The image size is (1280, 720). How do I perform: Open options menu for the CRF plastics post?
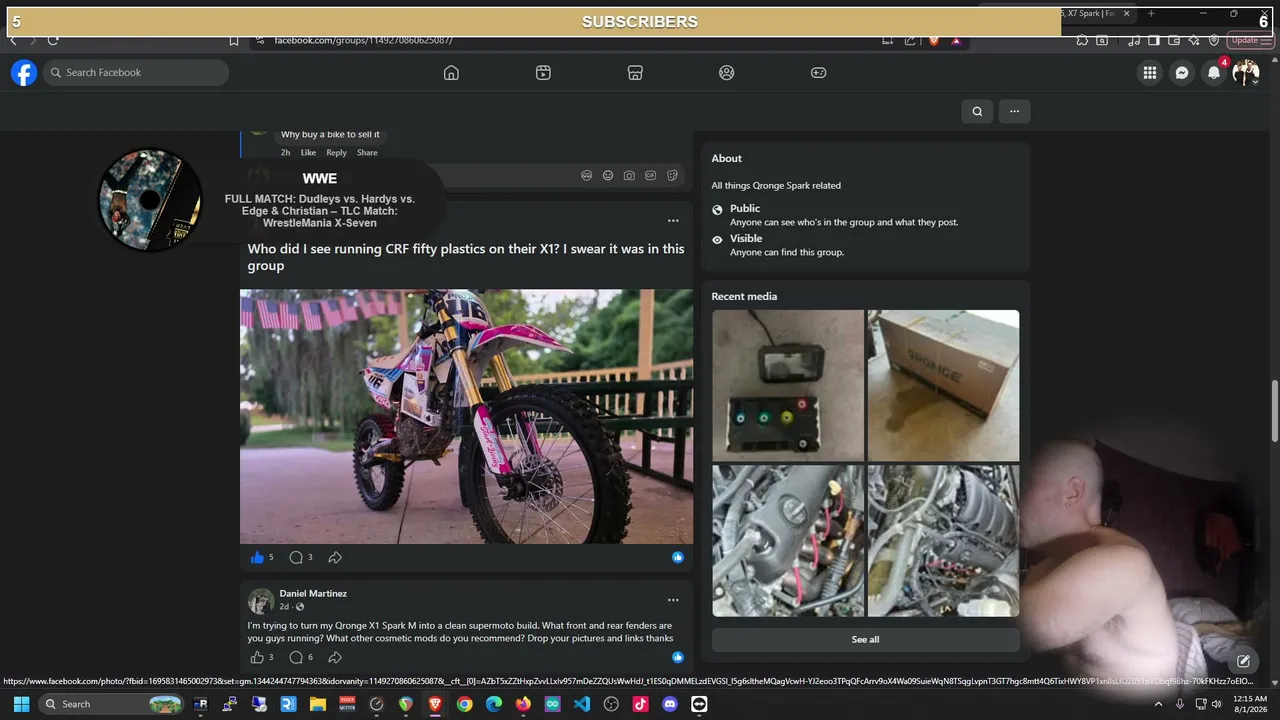pos(673,221)
